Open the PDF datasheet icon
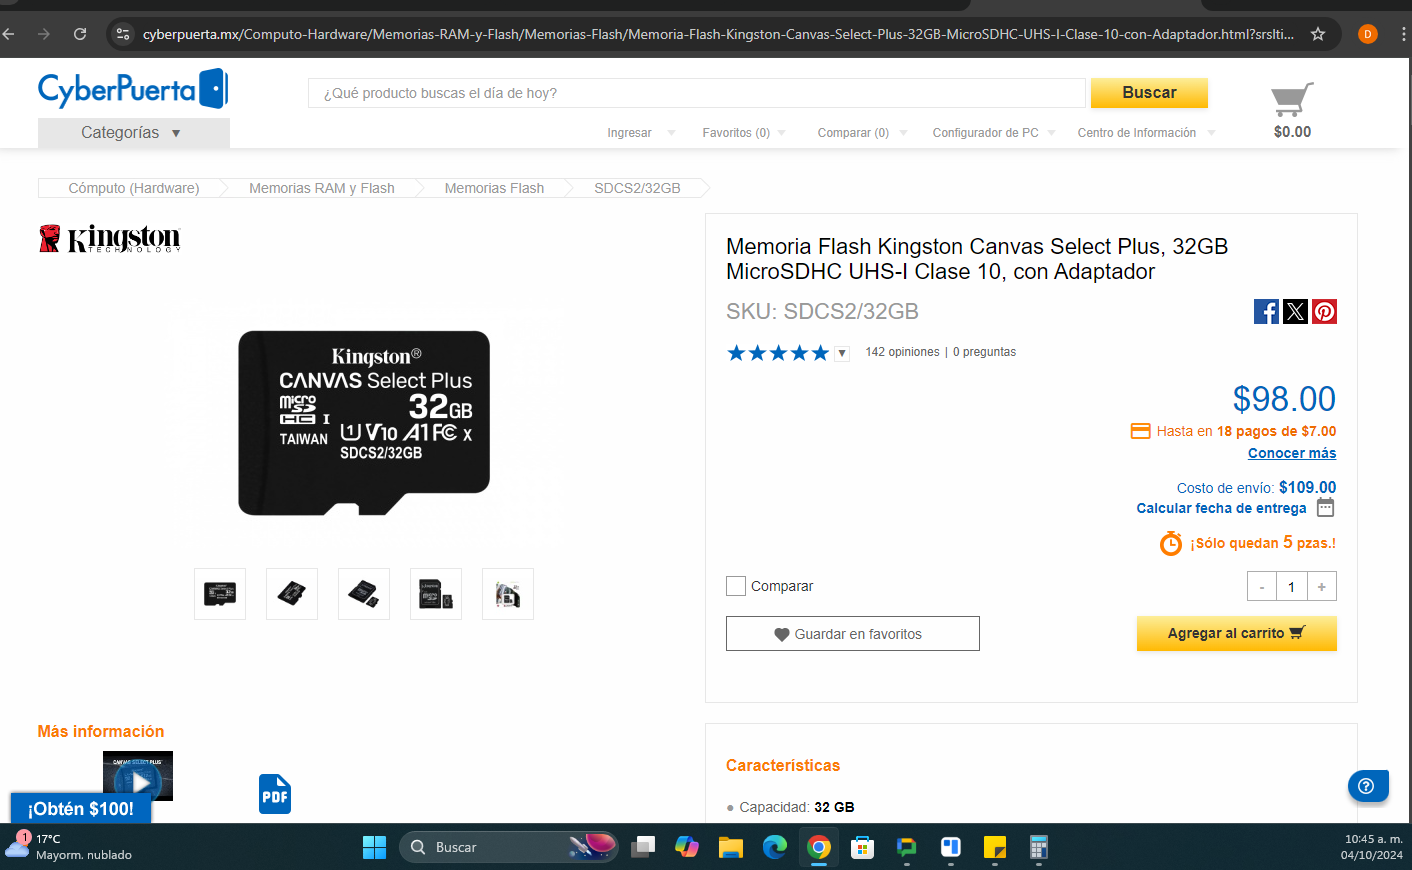Screen dimensions: 1412x870 pos(275,794)
